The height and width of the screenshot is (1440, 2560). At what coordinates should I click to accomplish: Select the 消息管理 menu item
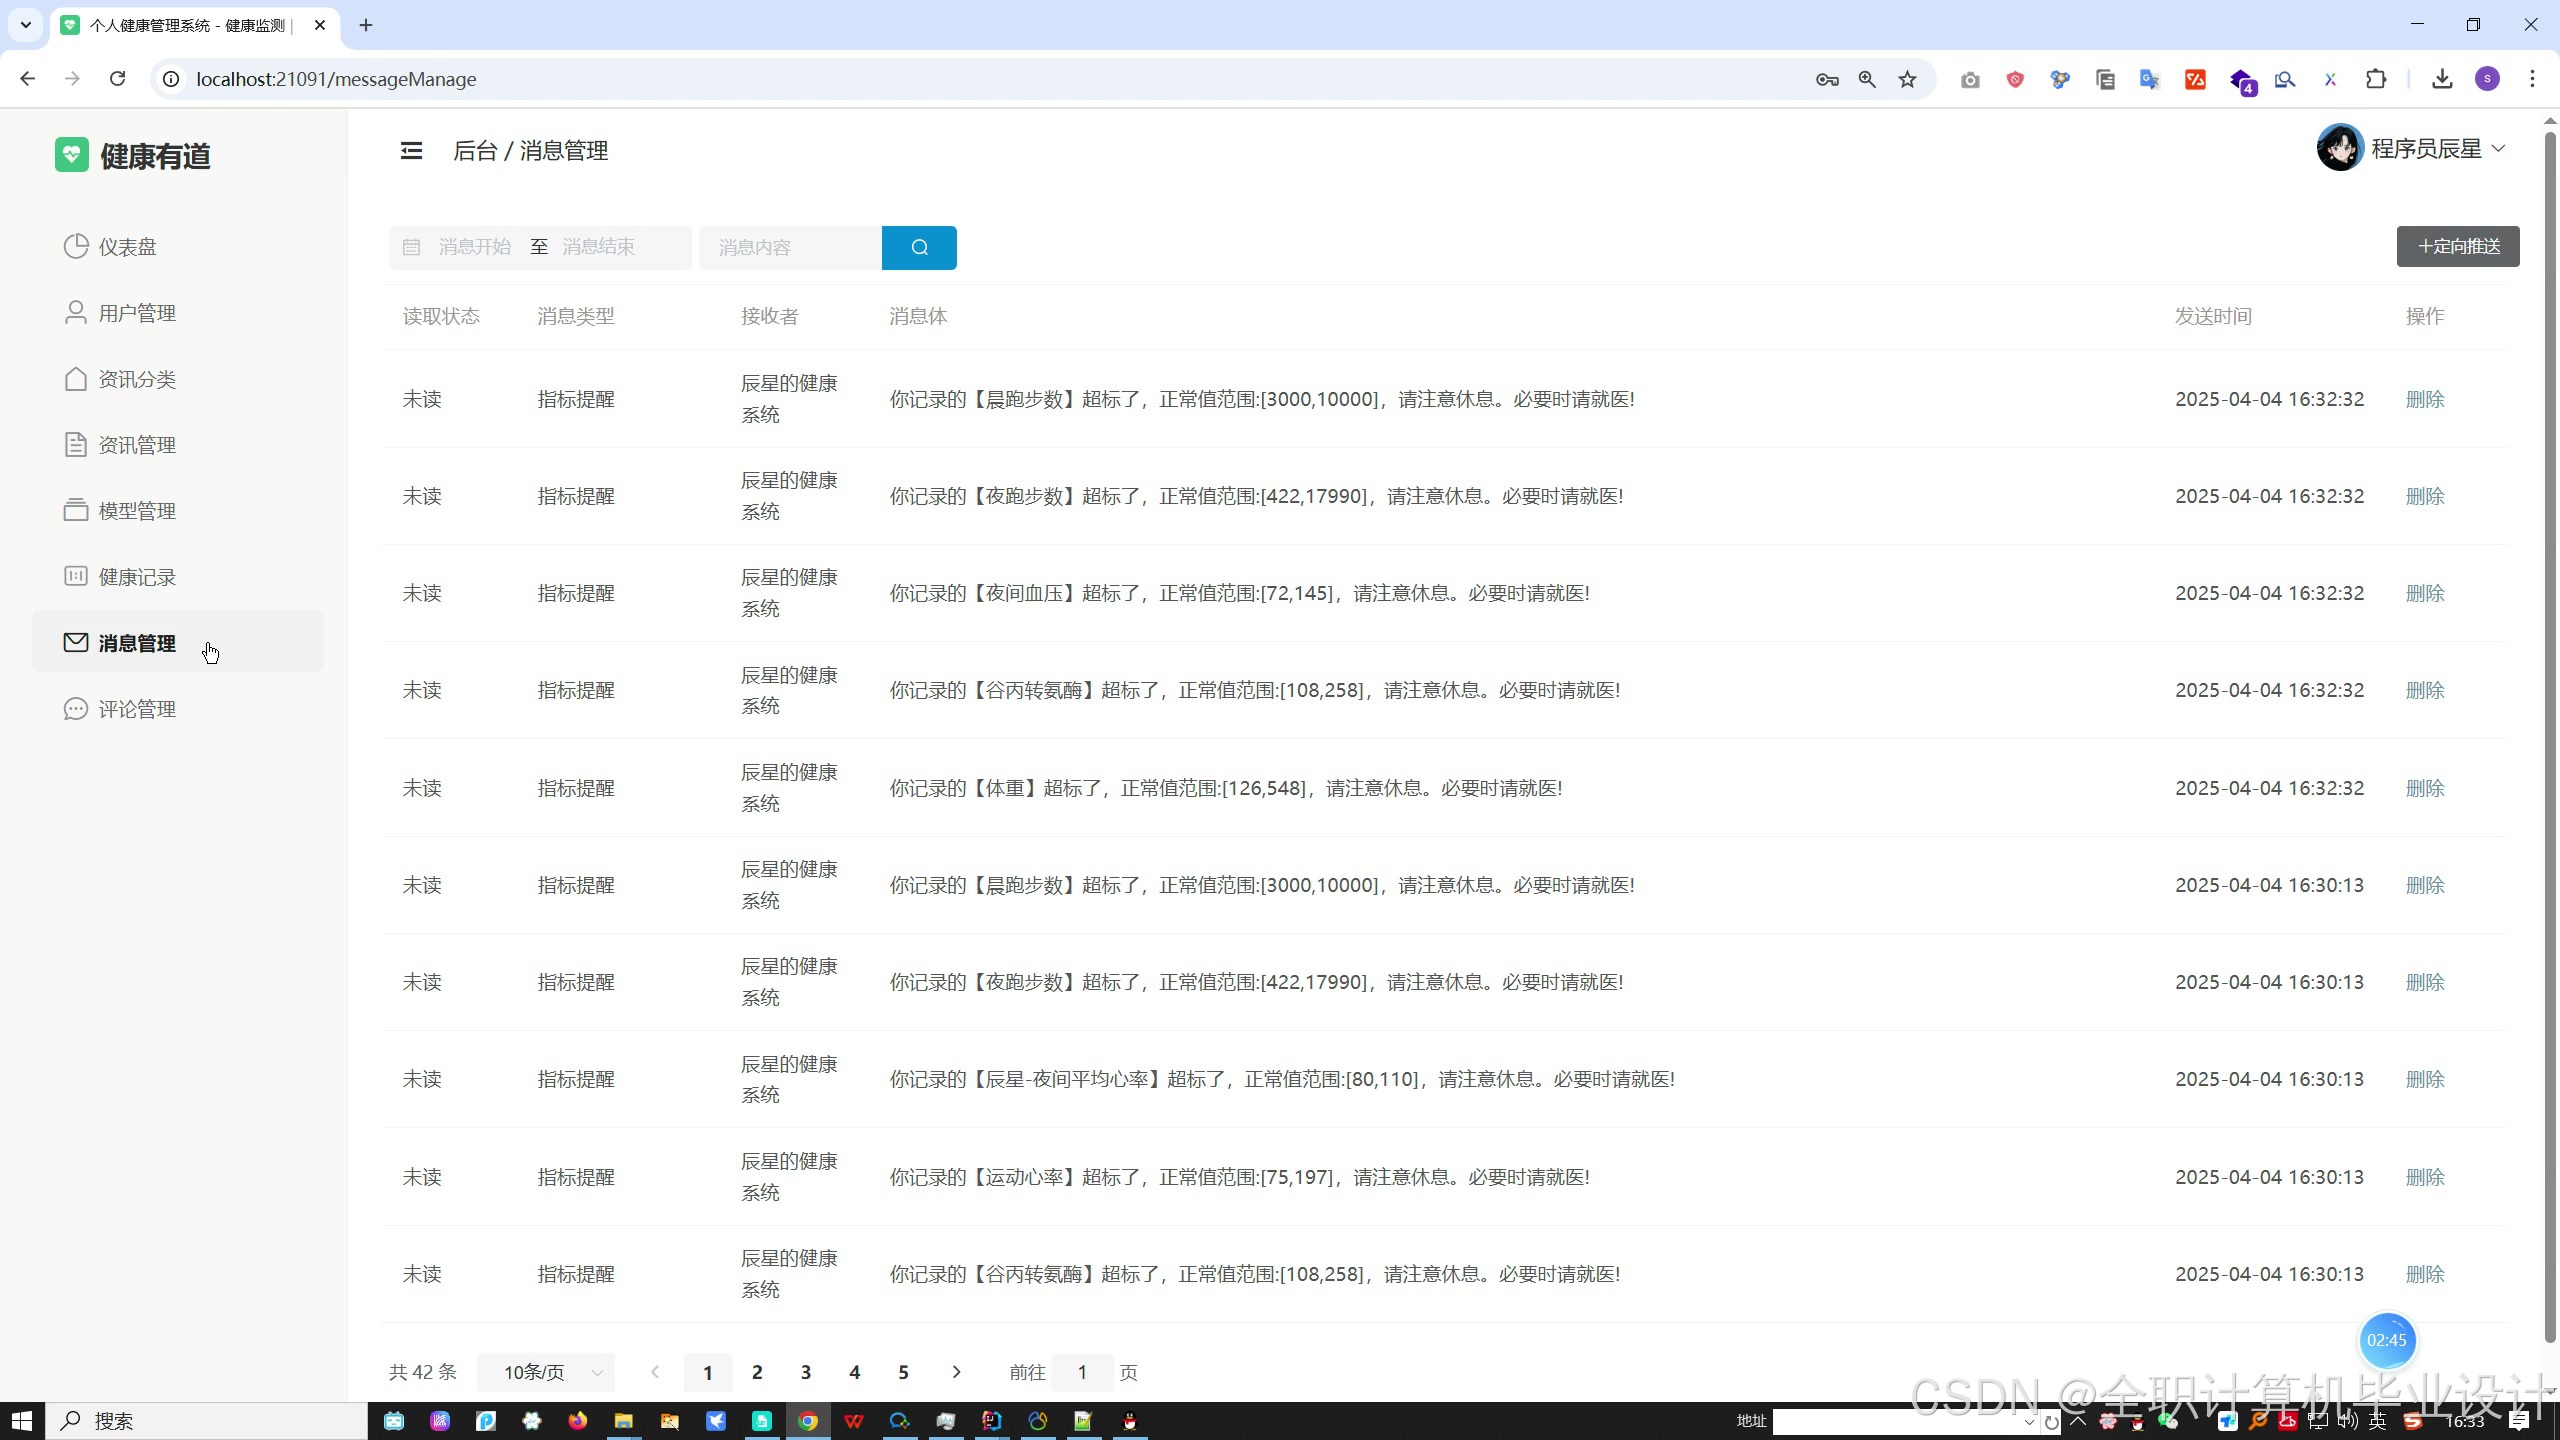pos(137,643)
